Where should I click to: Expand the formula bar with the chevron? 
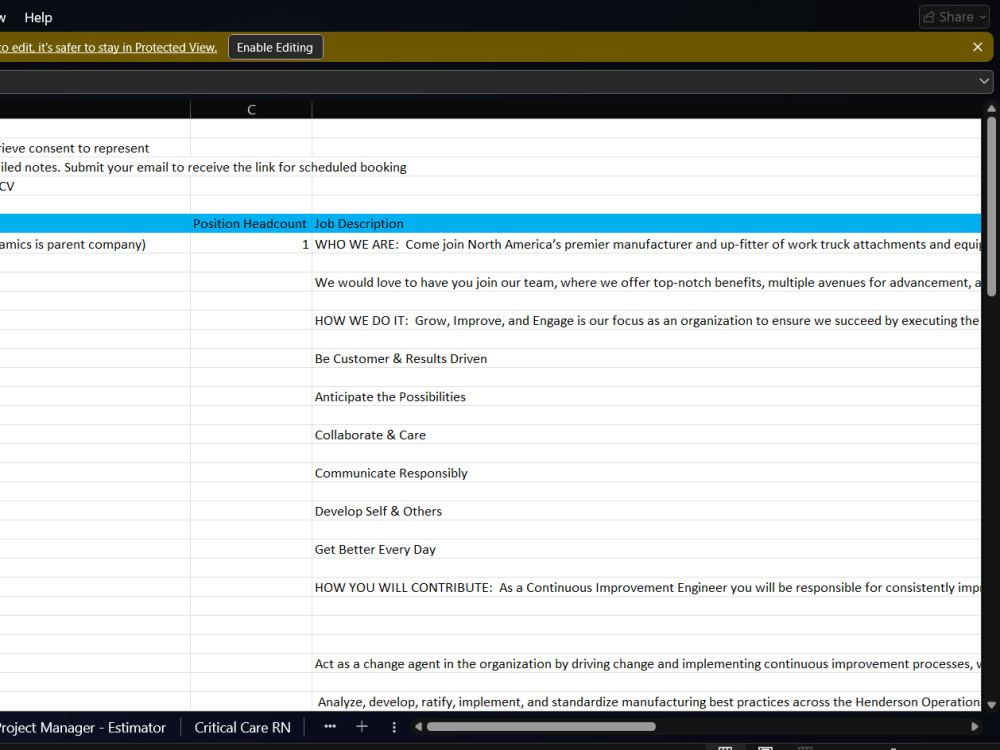pos(984,81)
